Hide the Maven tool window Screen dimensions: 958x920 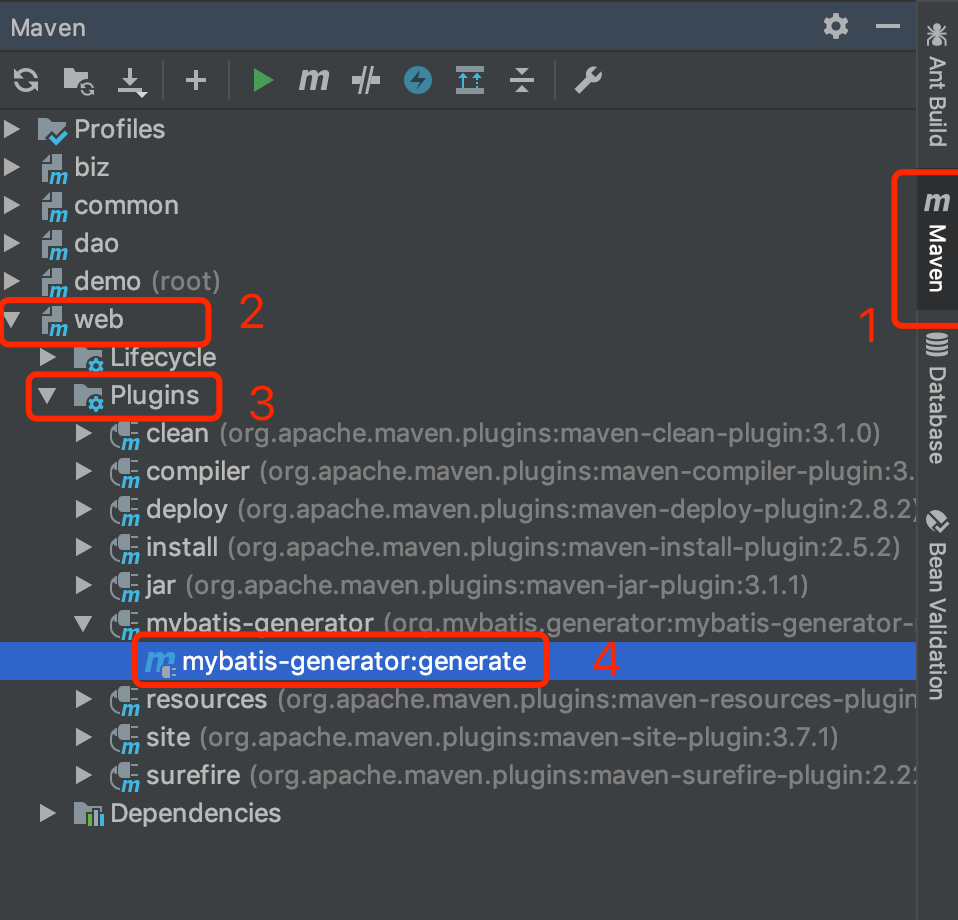tap(887, 26)
